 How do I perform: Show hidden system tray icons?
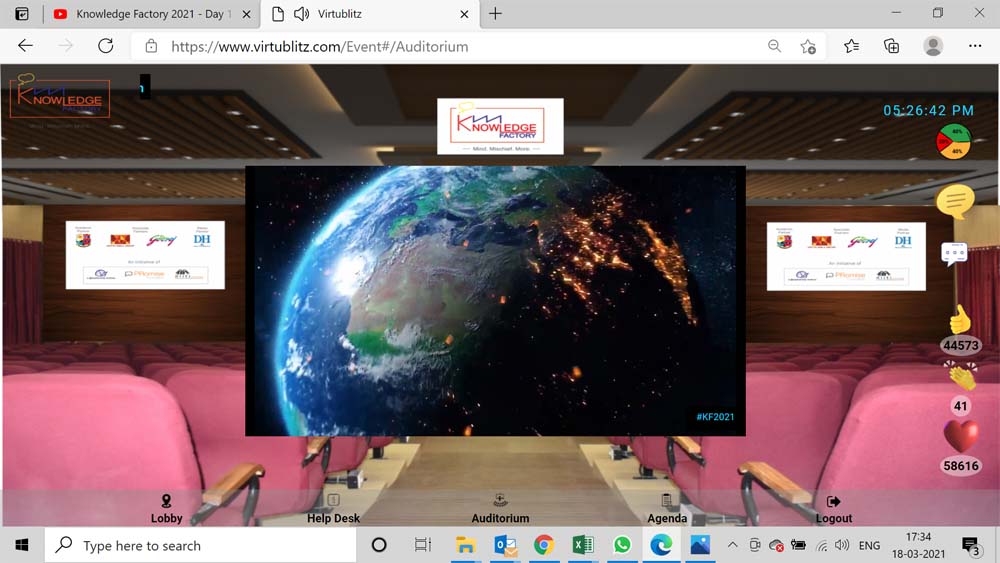pos(733,545)
